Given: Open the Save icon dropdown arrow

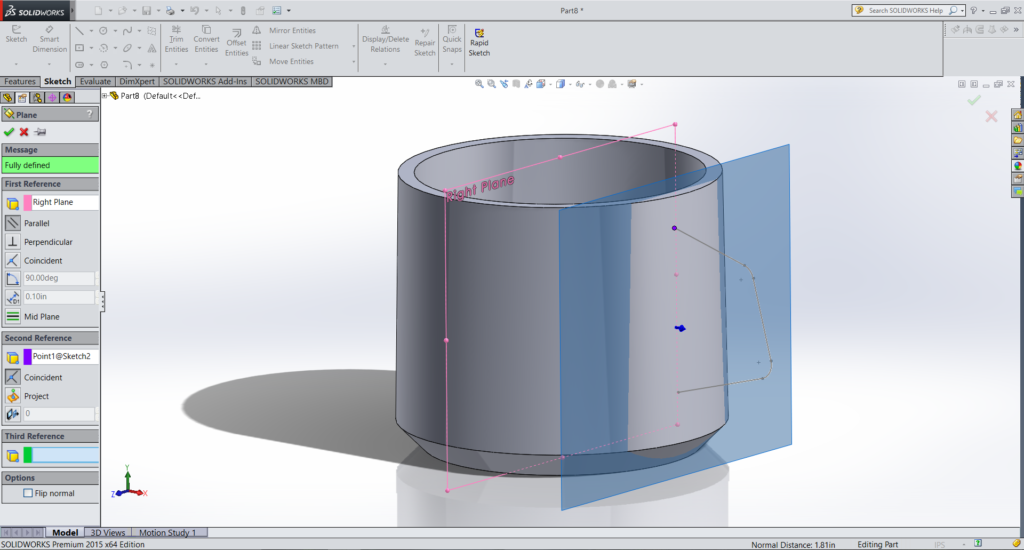Looking at the screenshot, I should (158, 10).
